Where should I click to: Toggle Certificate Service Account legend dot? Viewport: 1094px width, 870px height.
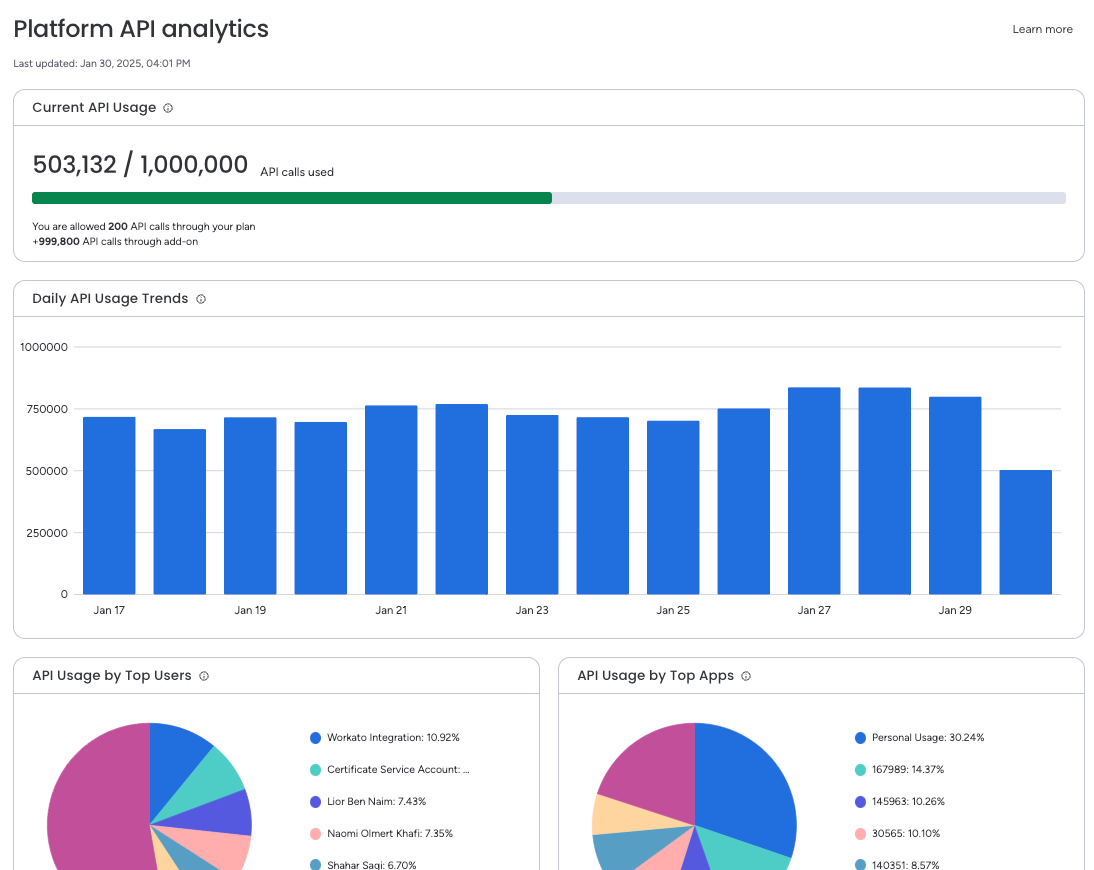pos(315,770)
